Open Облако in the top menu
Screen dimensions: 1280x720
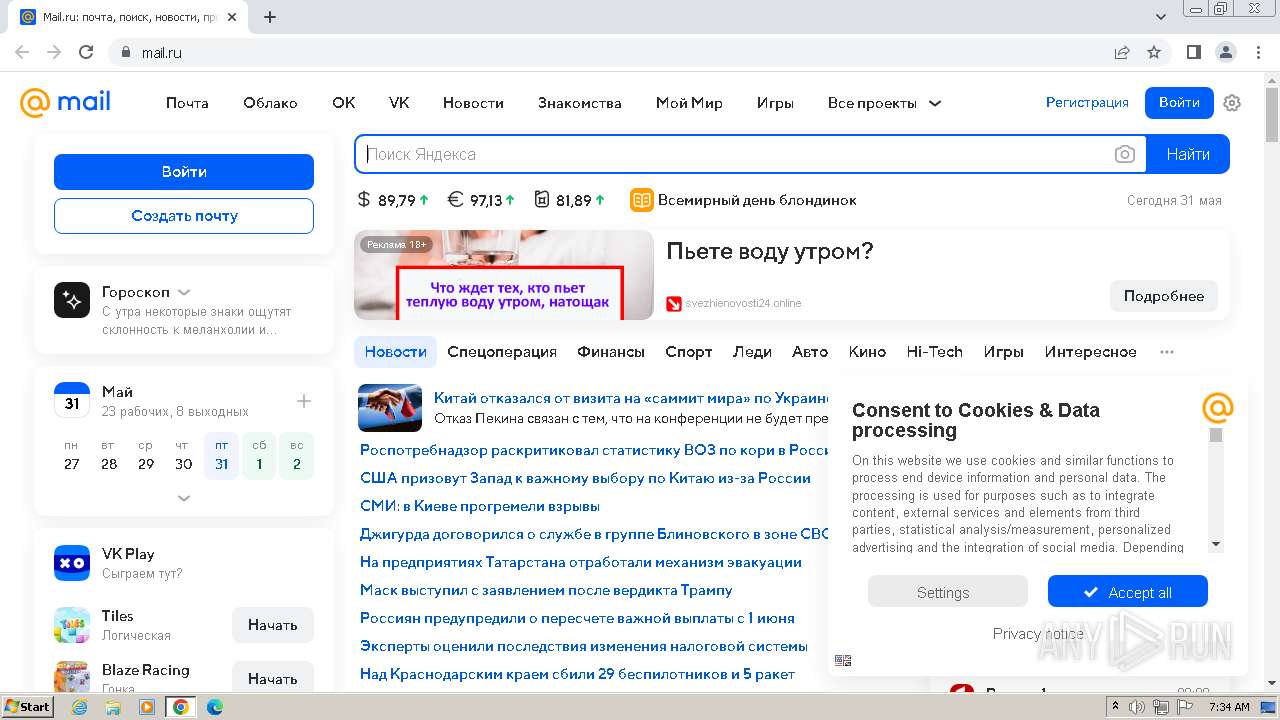[270, 103]
